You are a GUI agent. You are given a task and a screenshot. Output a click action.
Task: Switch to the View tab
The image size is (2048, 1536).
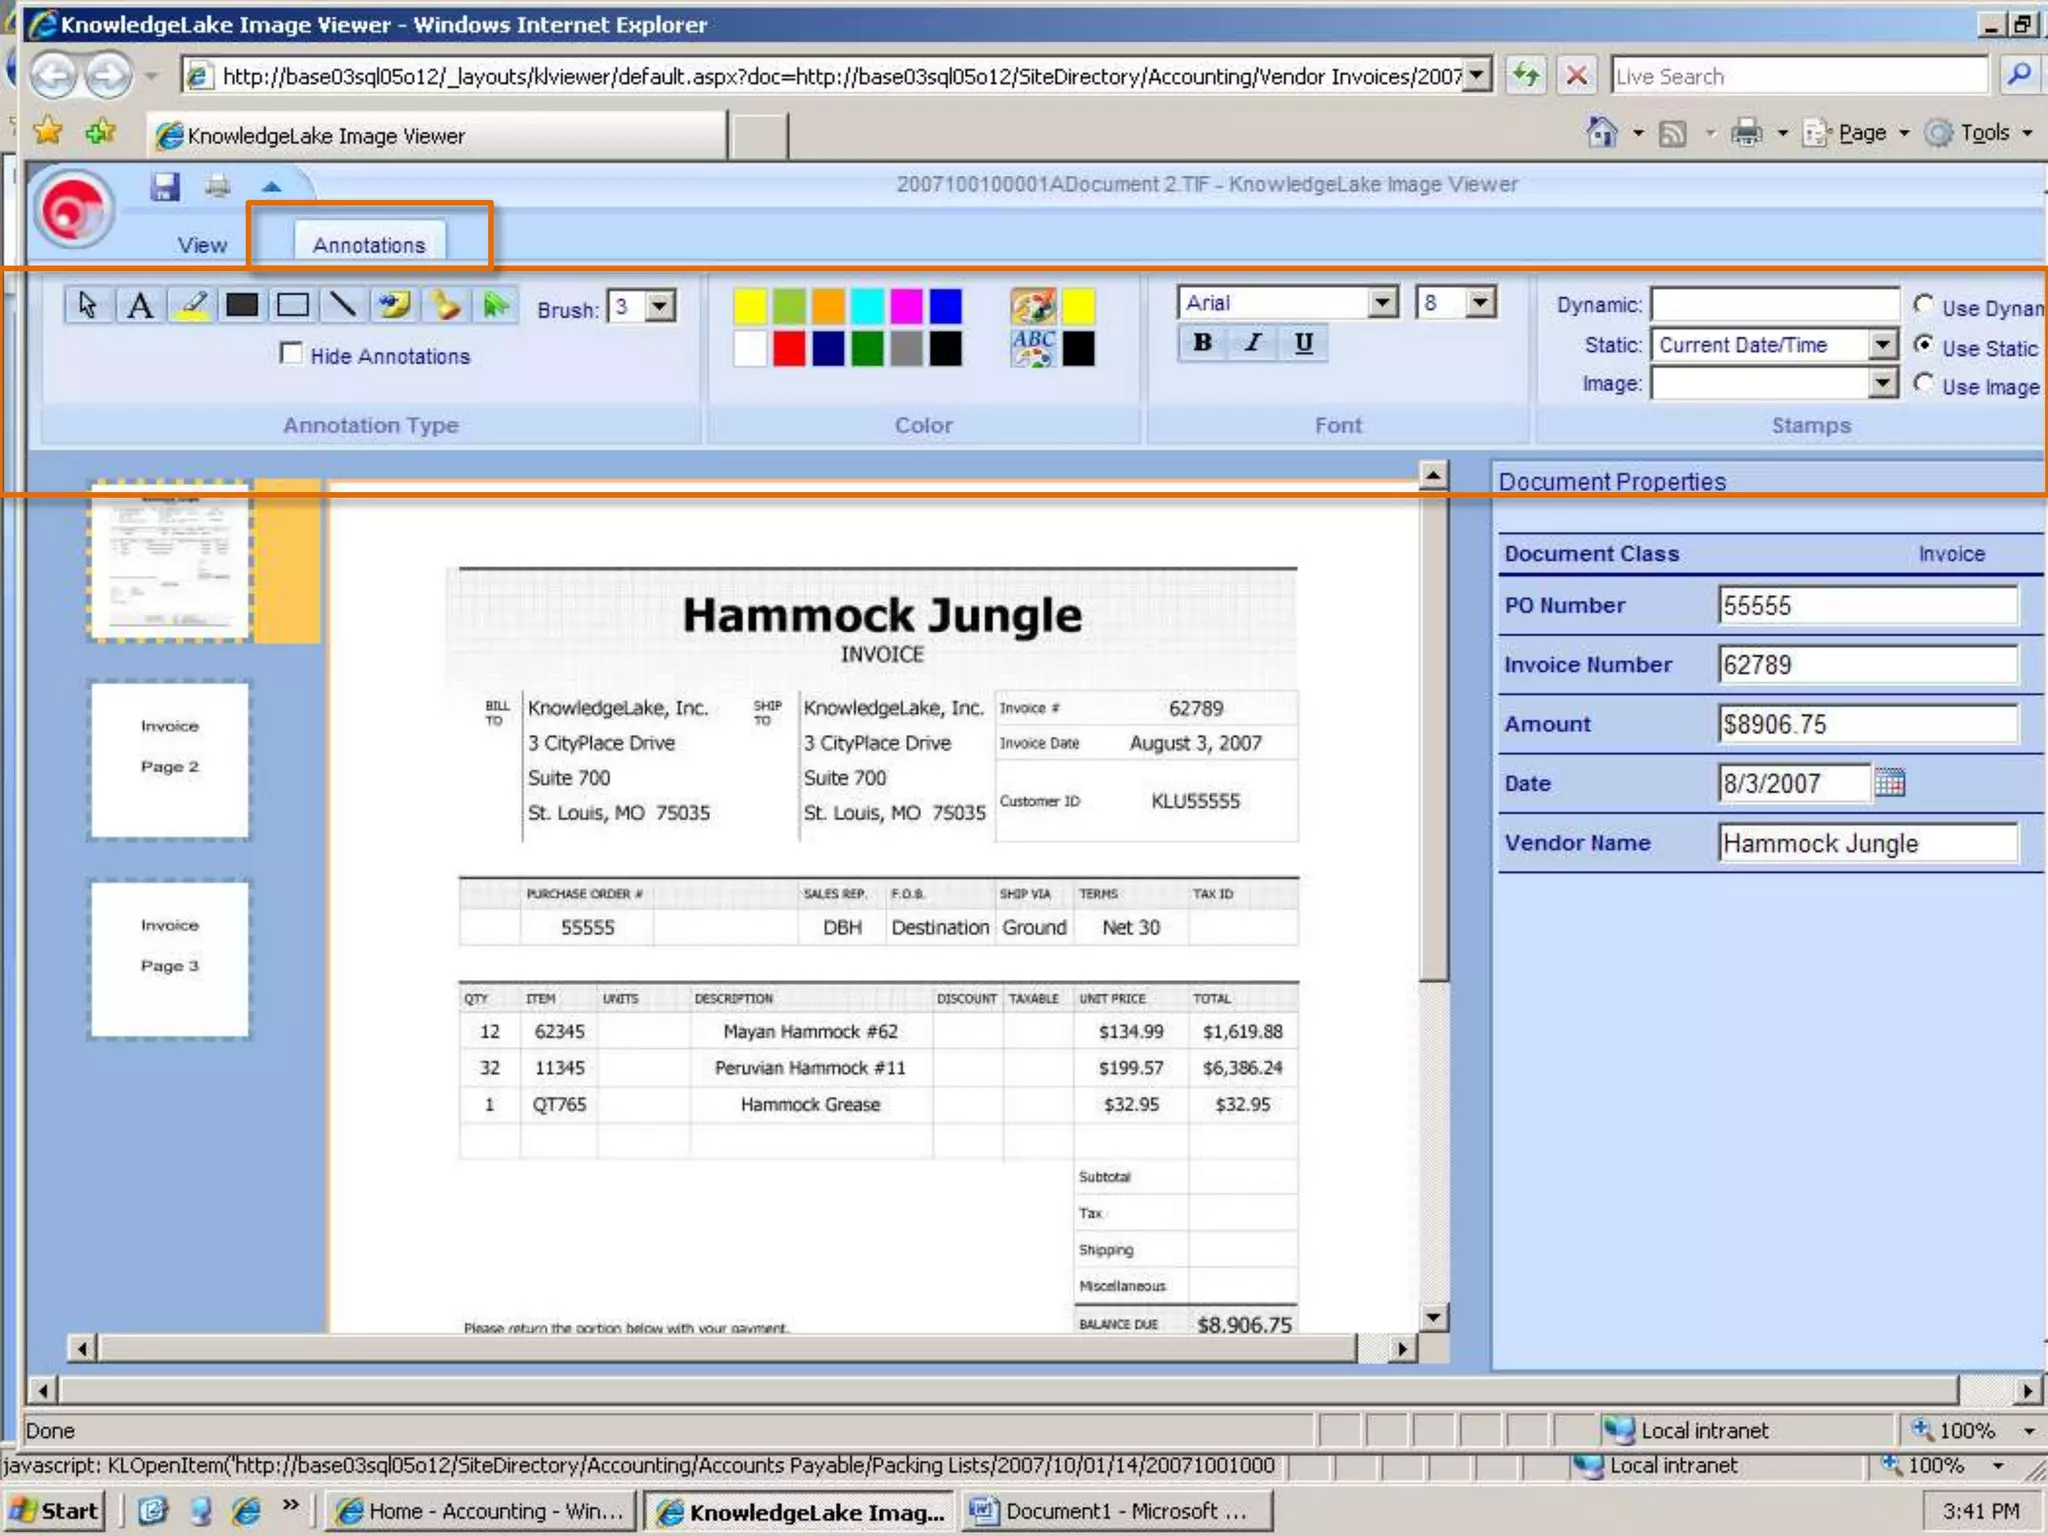[202, 245]
